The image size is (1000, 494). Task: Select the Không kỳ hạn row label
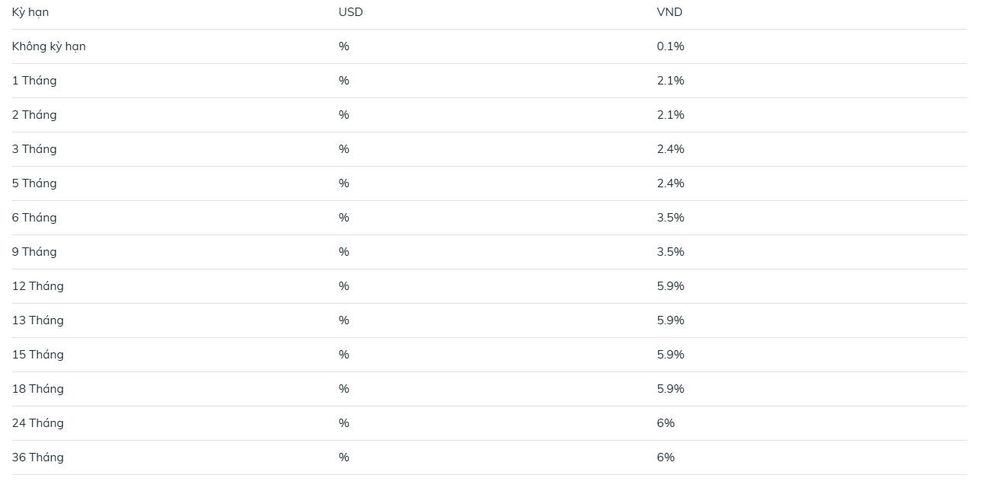(48, 47)
